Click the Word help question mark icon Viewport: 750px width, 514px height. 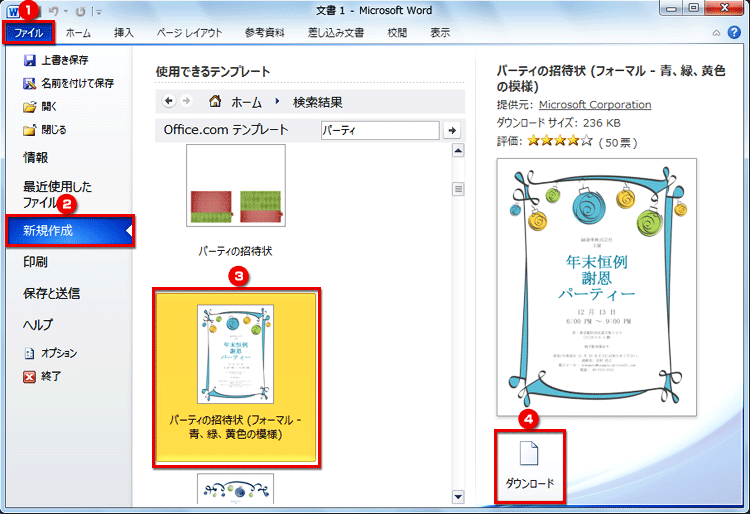click(x=734, y=33)
